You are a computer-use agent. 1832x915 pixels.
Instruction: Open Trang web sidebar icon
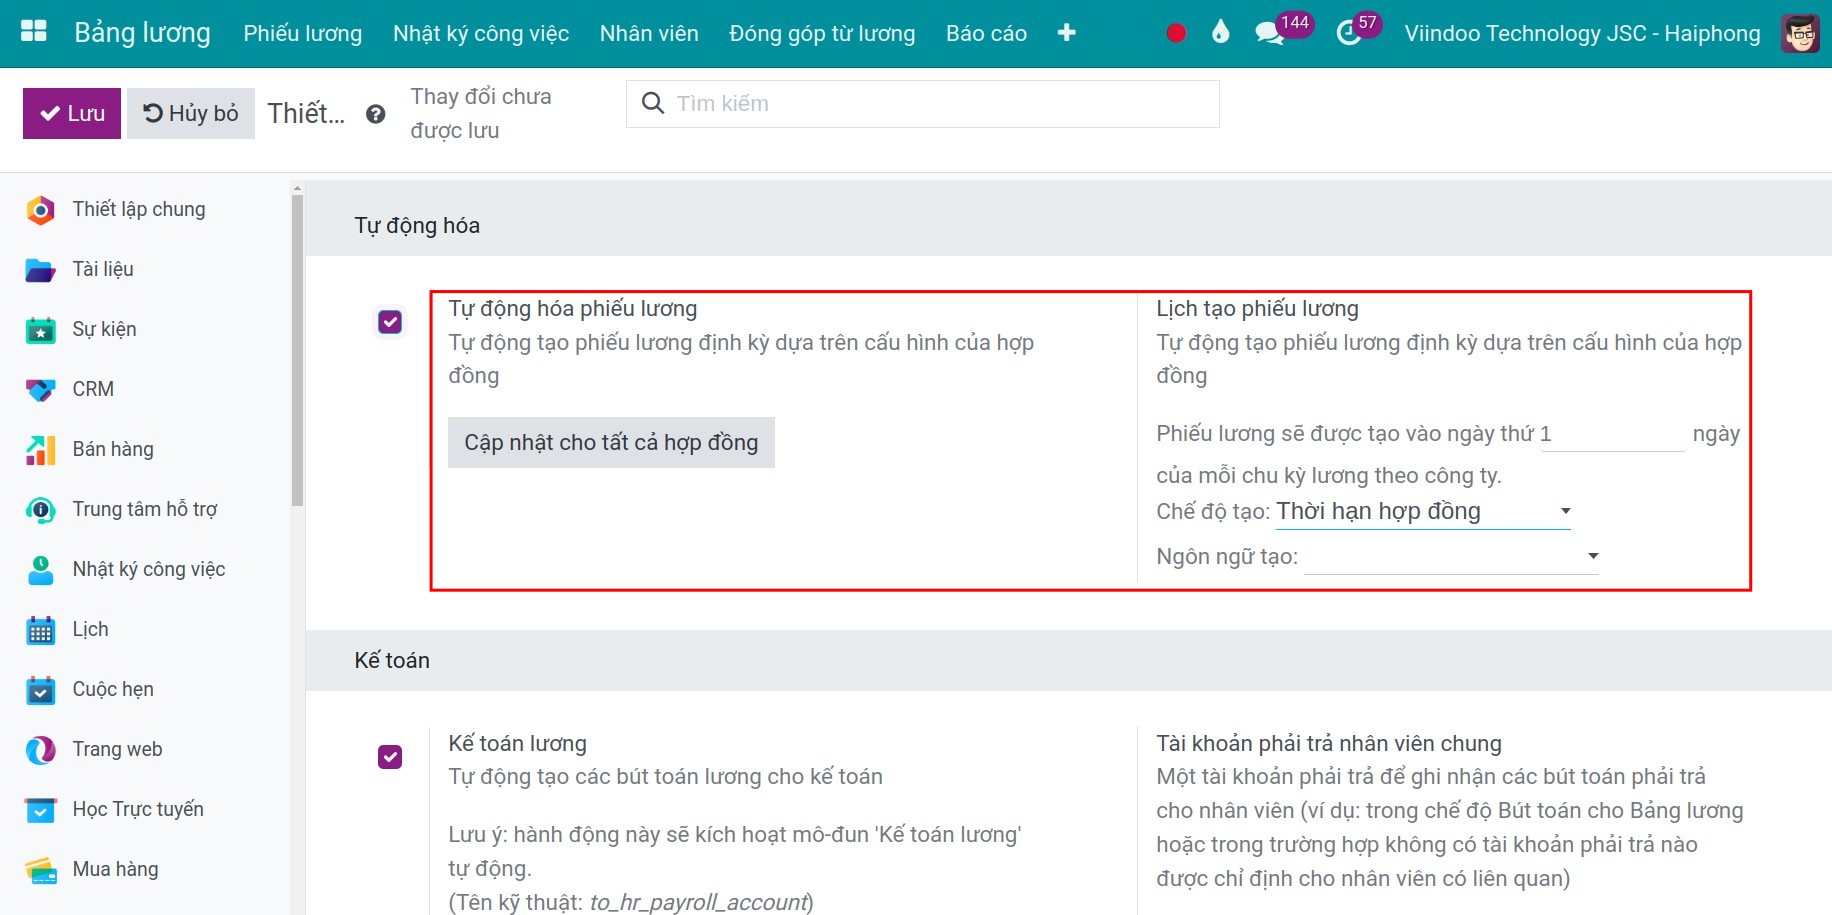40,750
